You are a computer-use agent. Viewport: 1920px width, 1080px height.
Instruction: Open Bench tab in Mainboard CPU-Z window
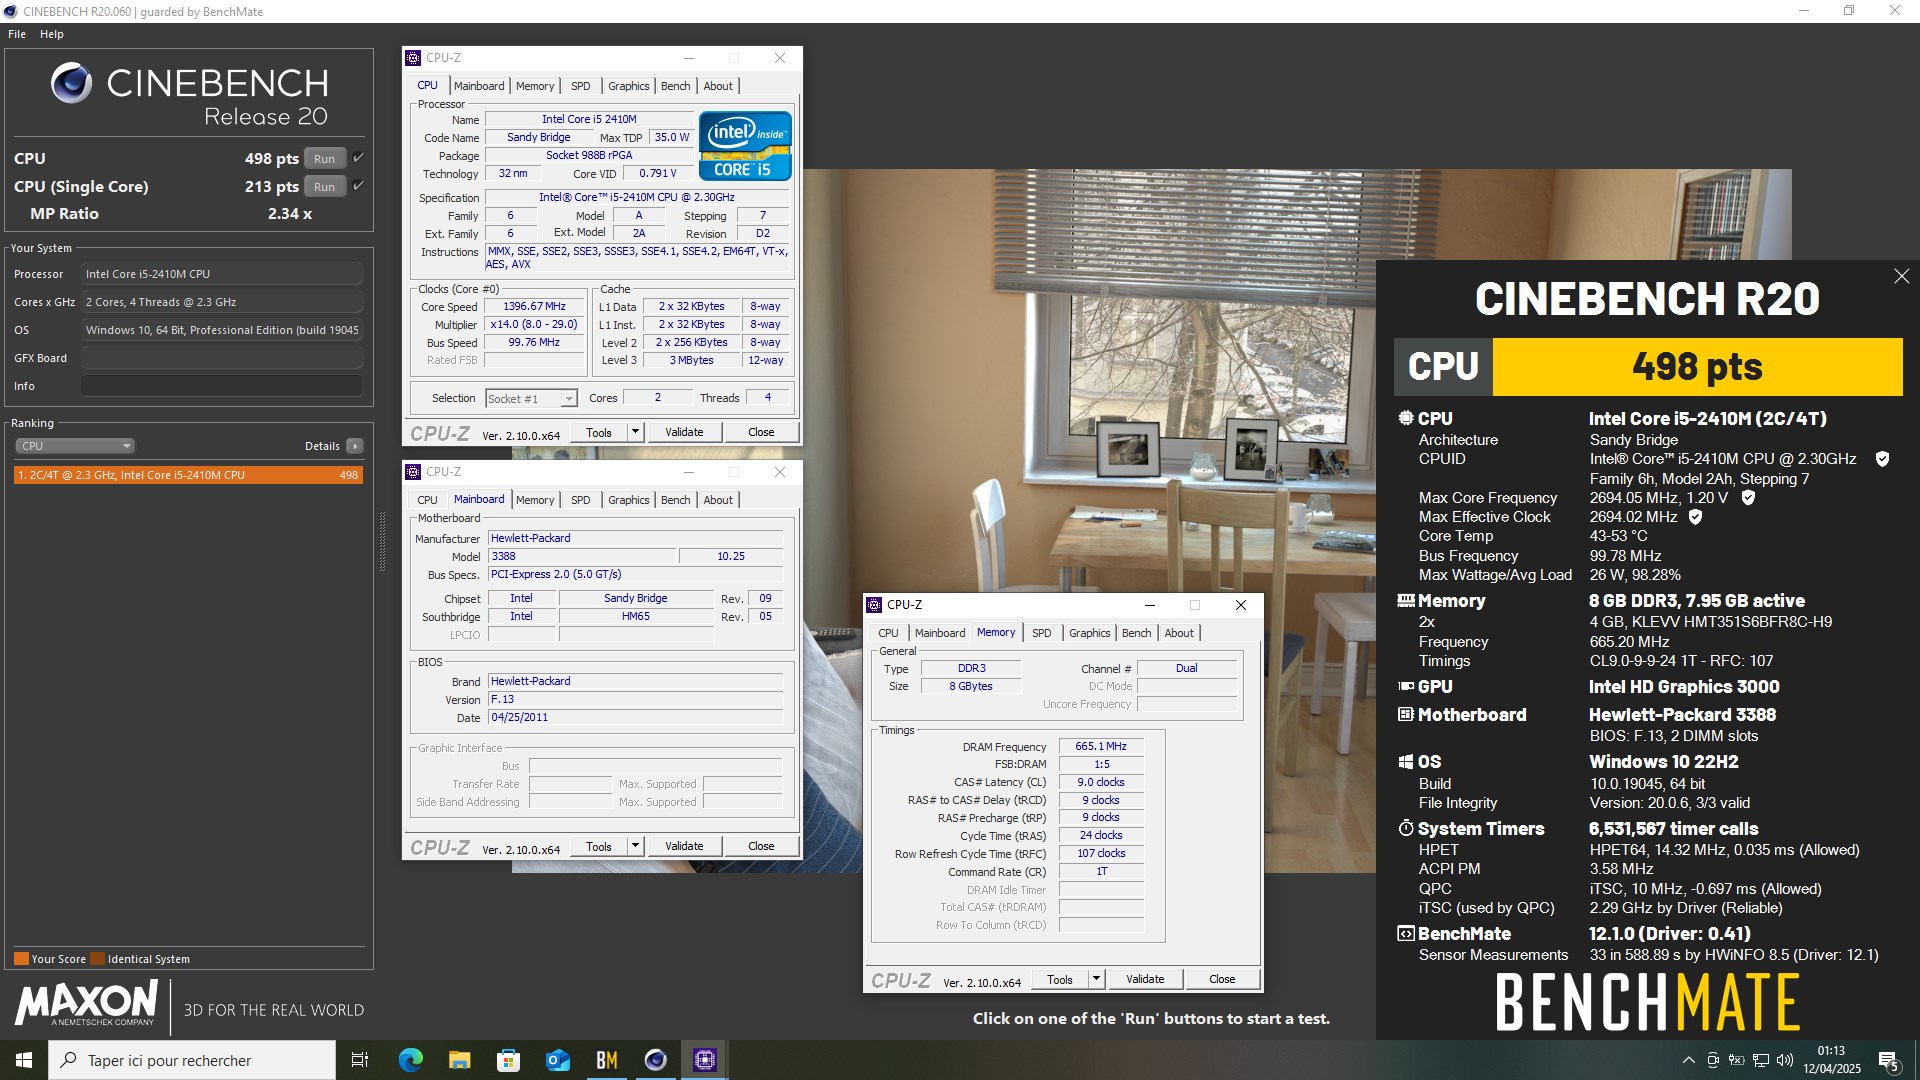[676, 500]
